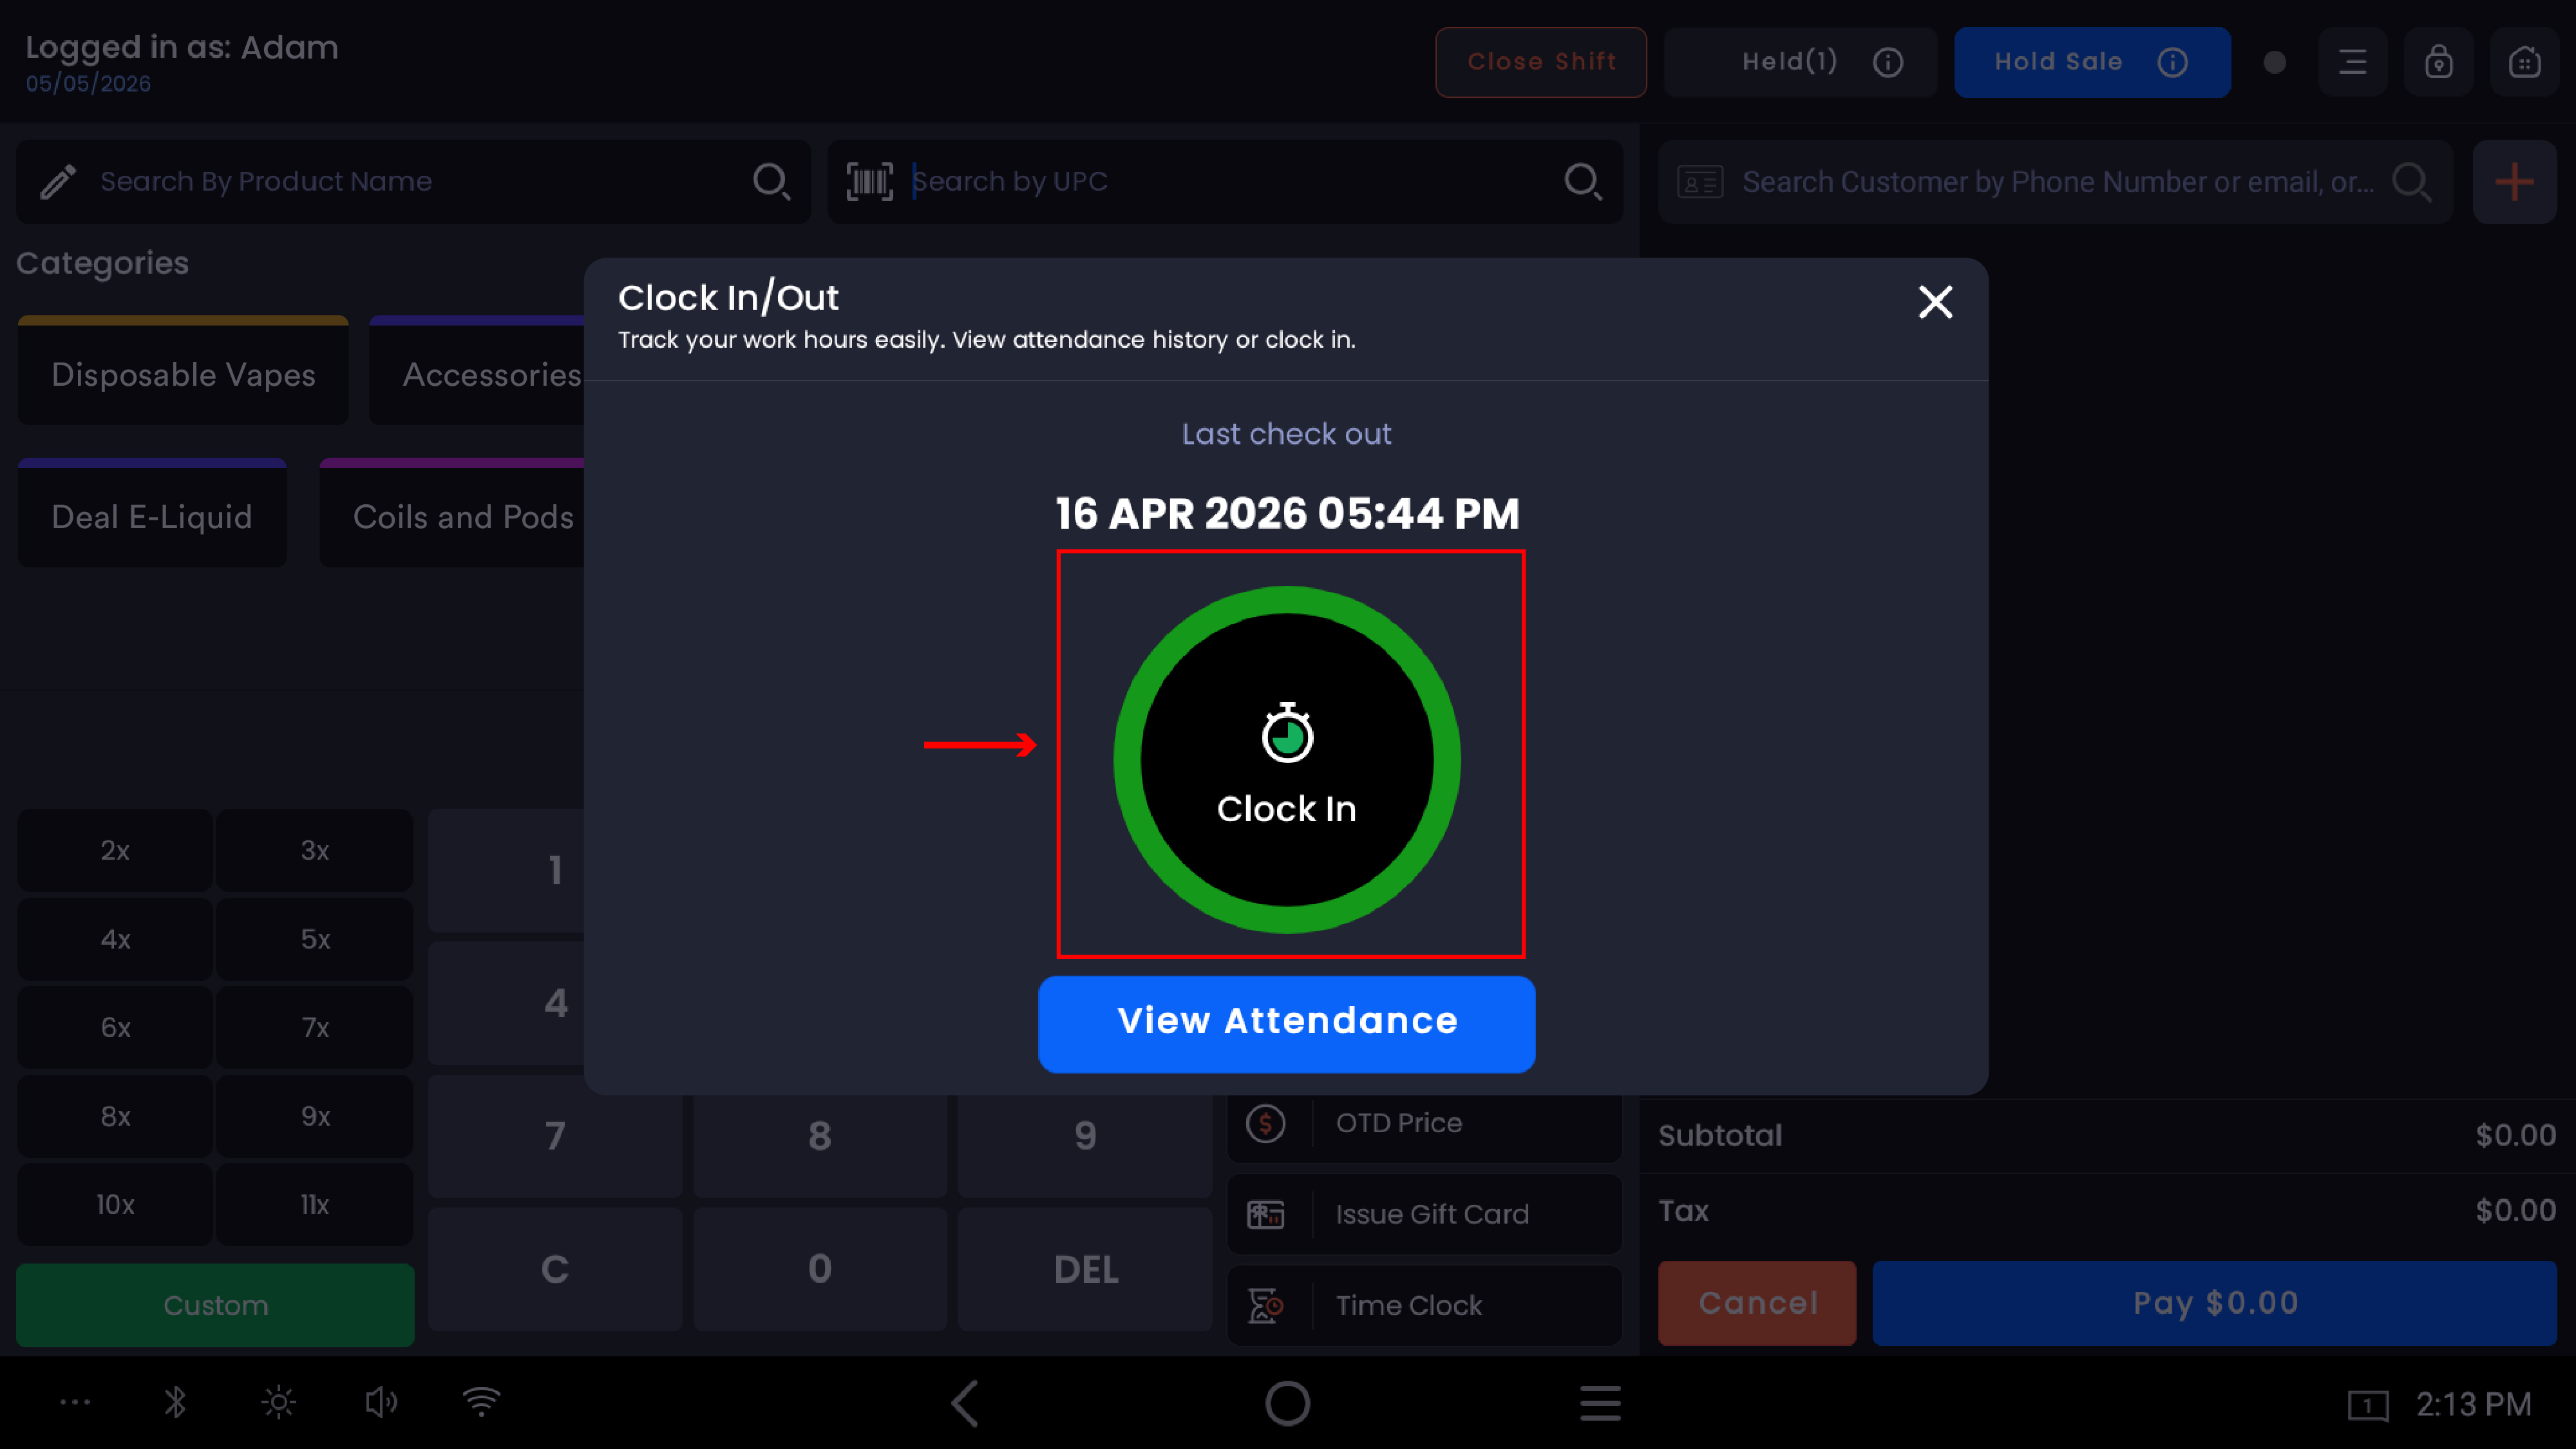The width and height of the screenshot is (2576, 1449).
Task: Open the volume control icon
Action: 381,1402
